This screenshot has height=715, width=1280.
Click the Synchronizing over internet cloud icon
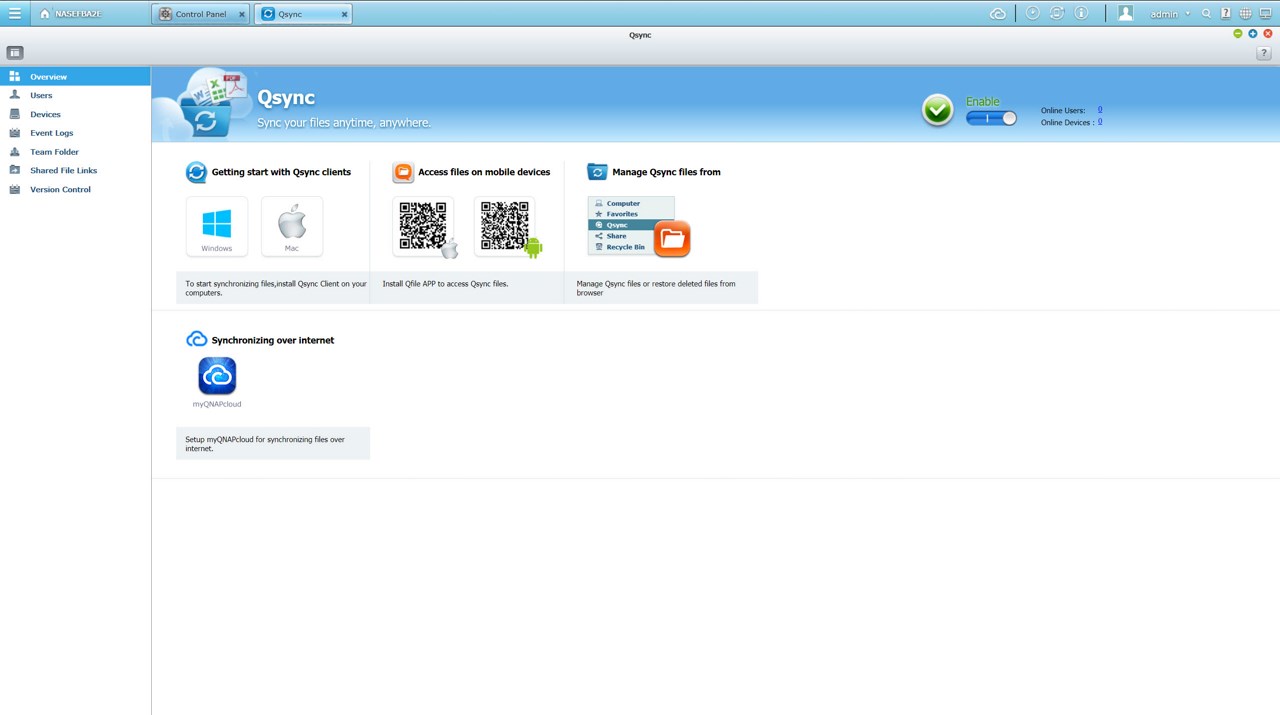197,340
